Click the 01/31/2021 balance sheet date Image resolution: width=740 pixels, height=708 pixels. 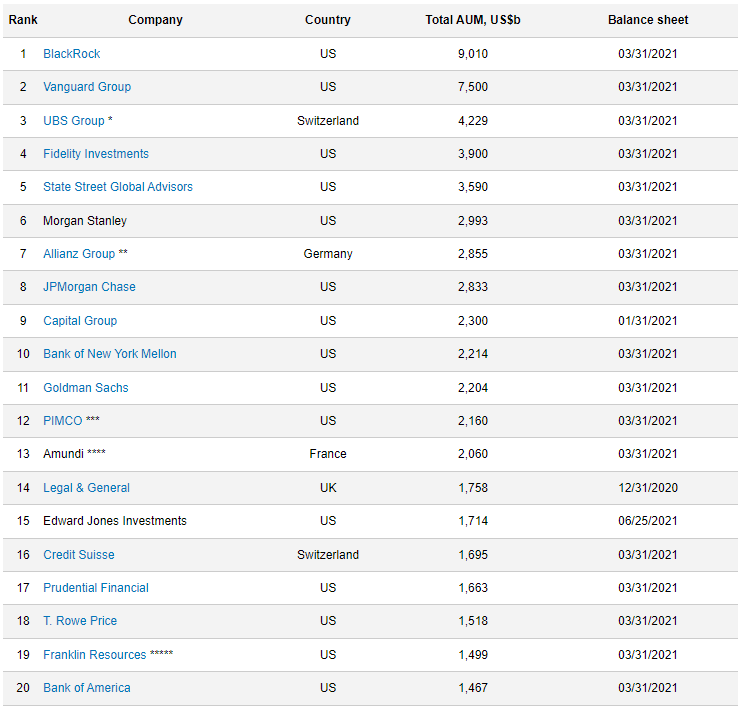(x=648, y=321)
